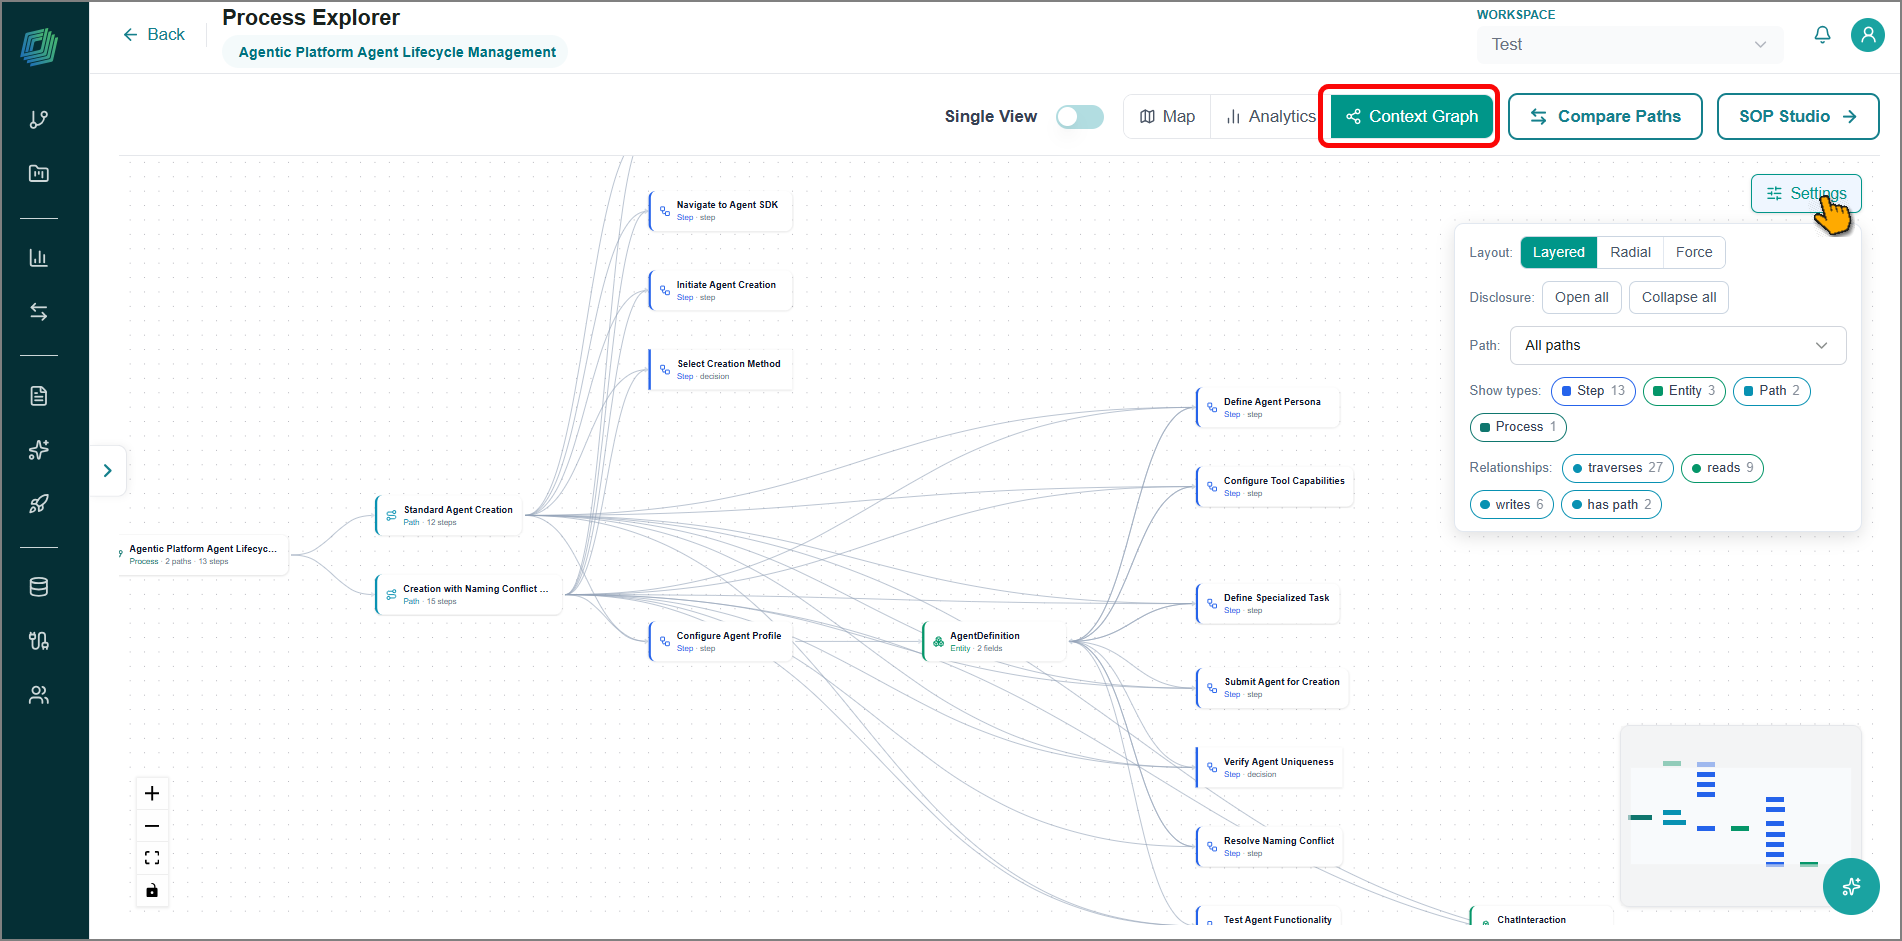This screenshot has height=941, width=1902.
Task: Select the Force layout
Action: (1694, 253)
